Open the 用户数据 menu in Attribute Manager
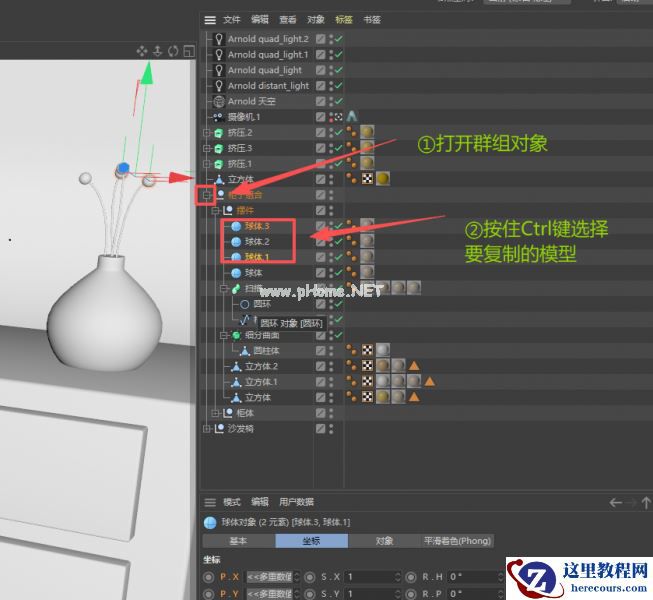This screenshot has width=653, height=600. click(297, 502)
